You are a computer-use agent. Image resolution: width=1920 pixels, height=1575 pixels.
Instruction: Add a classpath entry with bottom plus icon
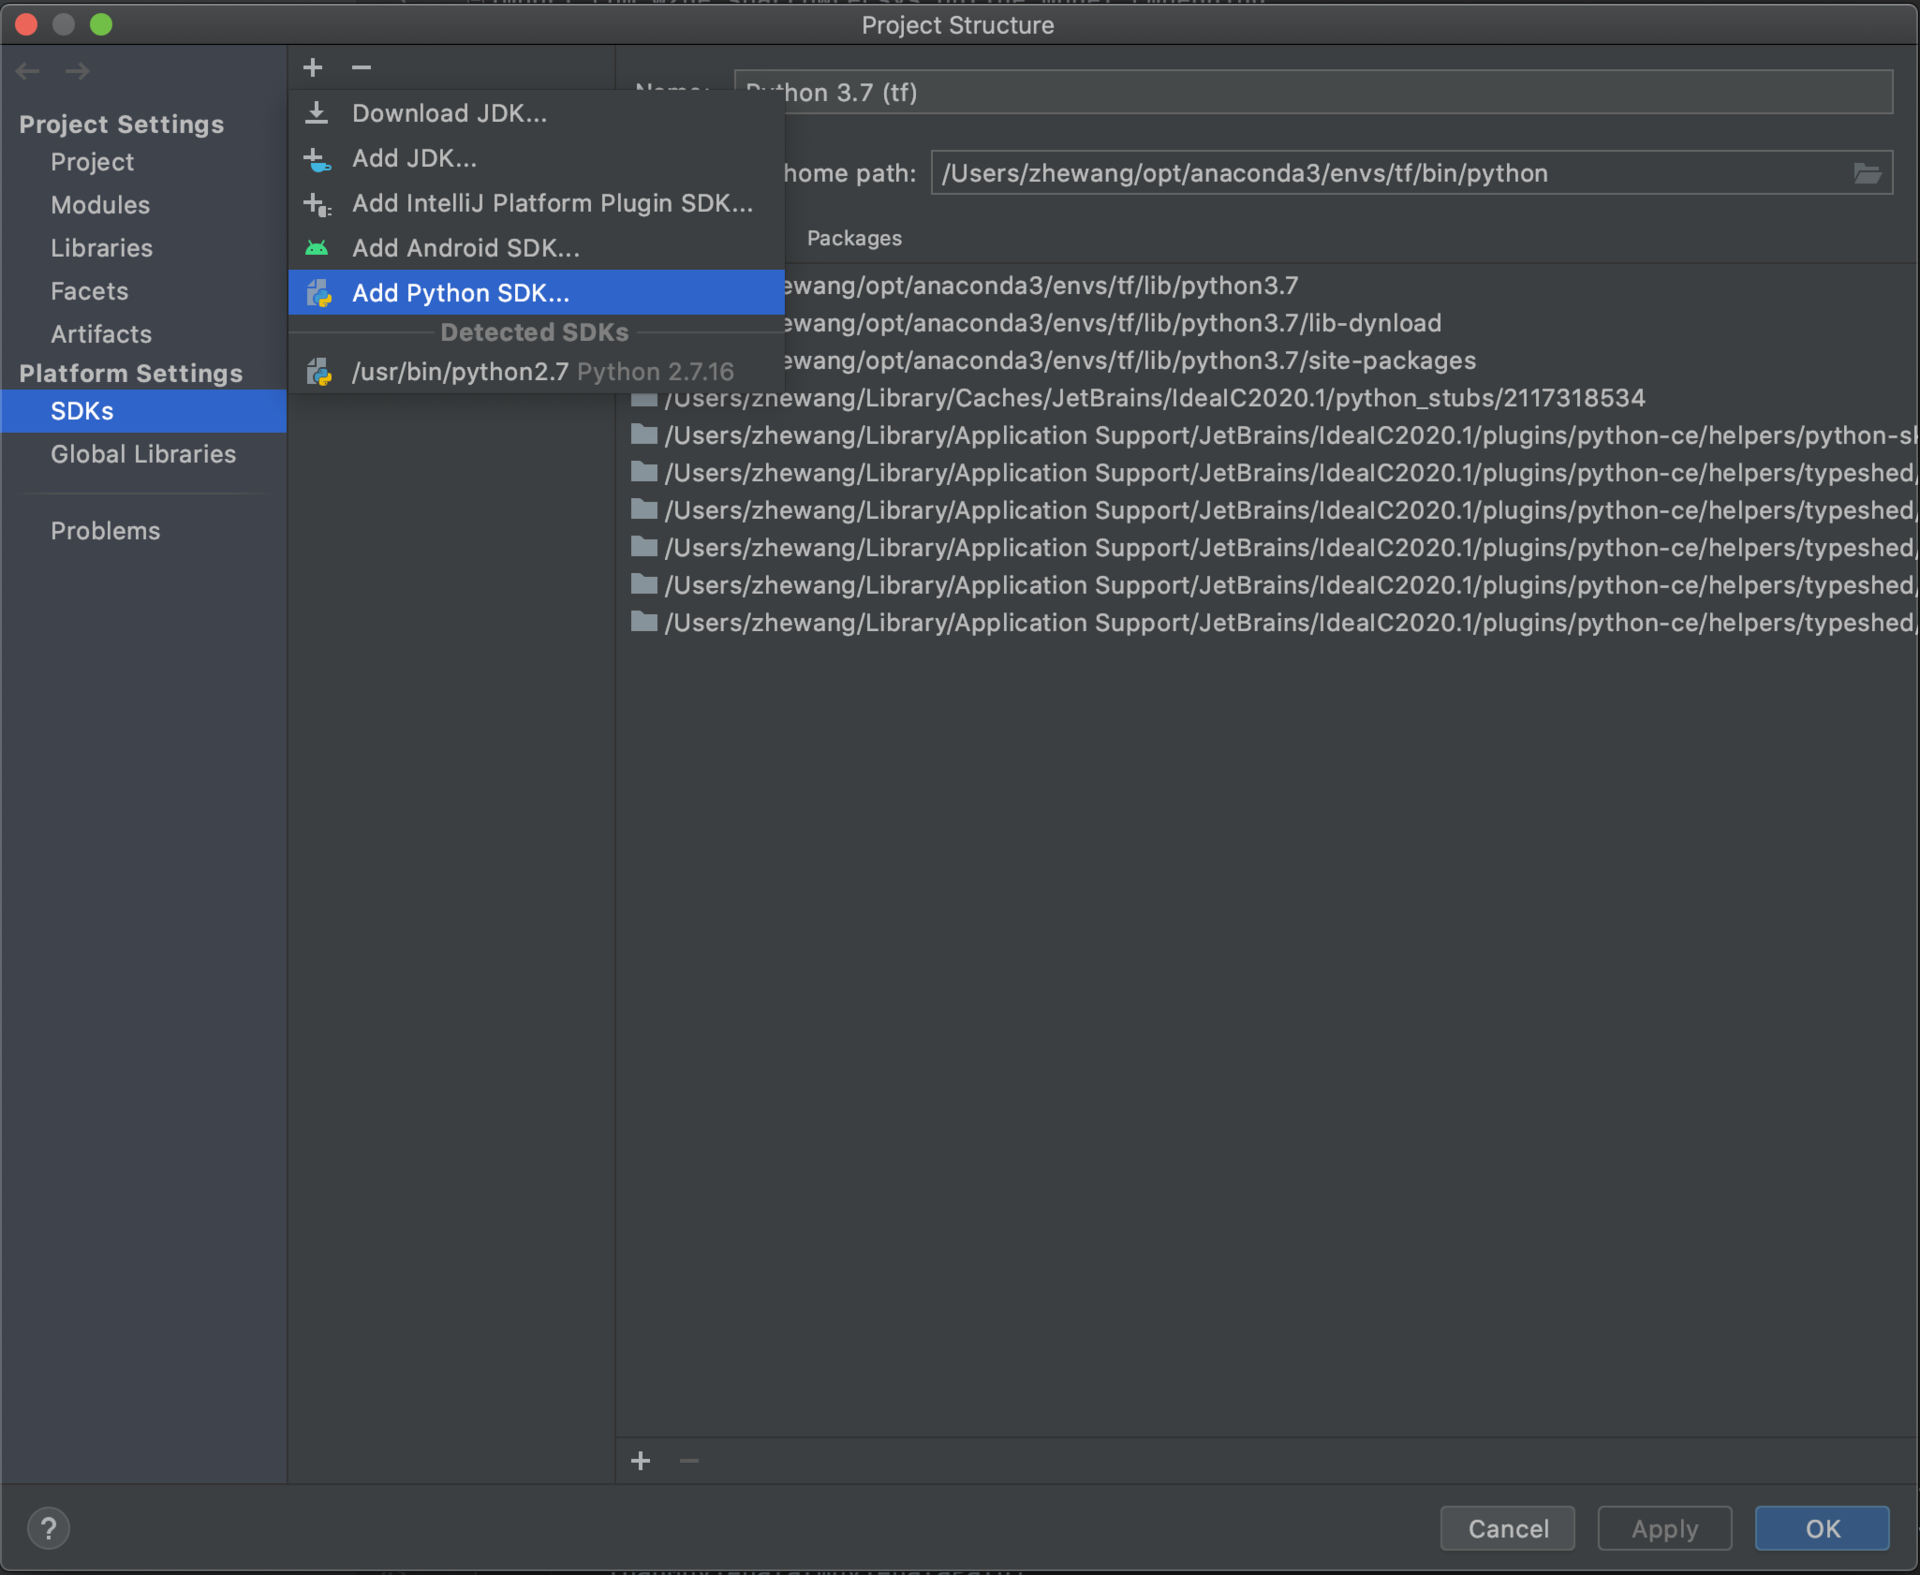coord(641,1461)
